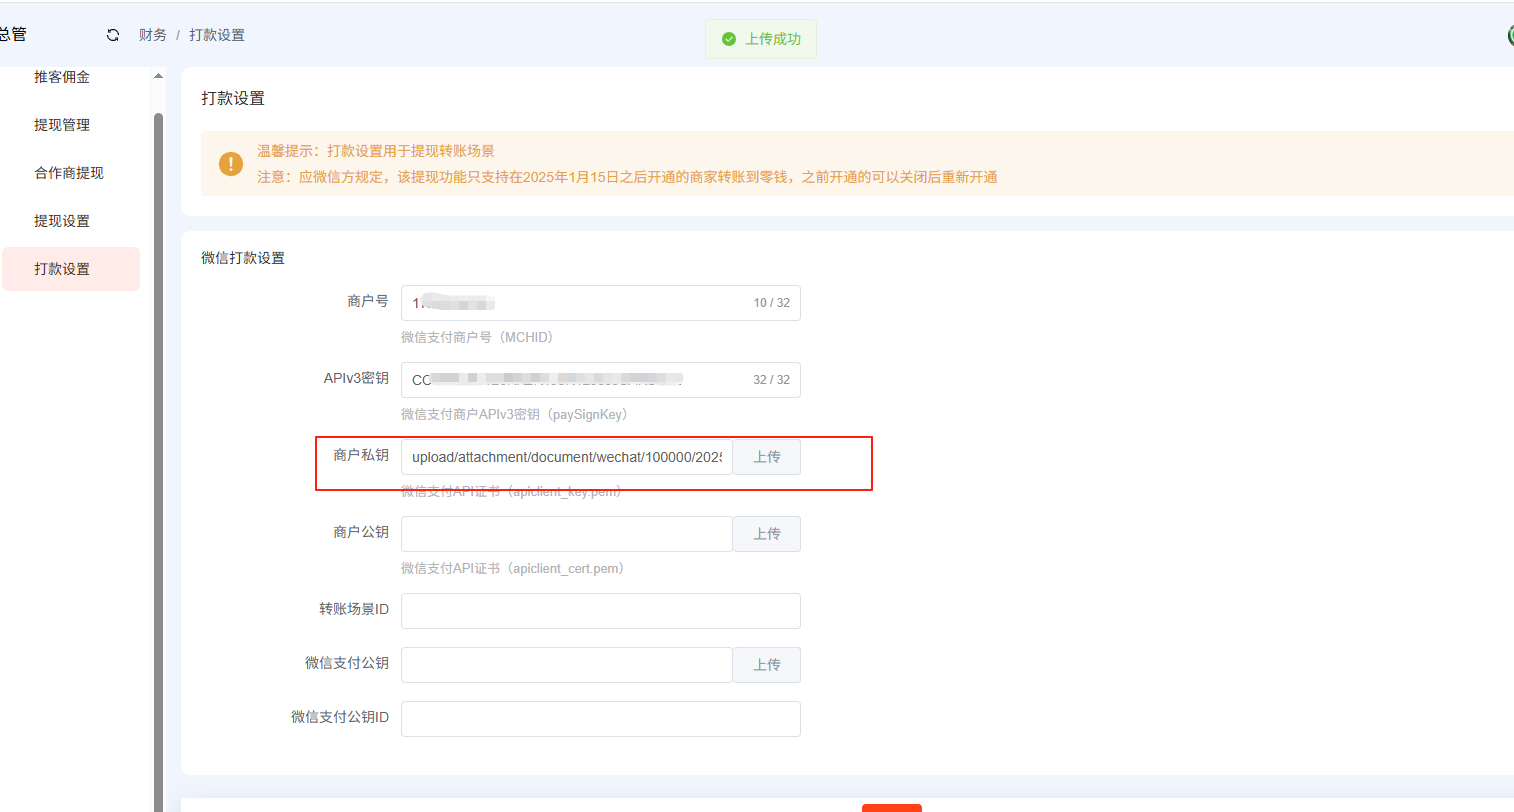The width and height of the screenshot is (1514, 812).
Task: Click the green checkmark in the 上传成功 toast
Action: [729, 39]
